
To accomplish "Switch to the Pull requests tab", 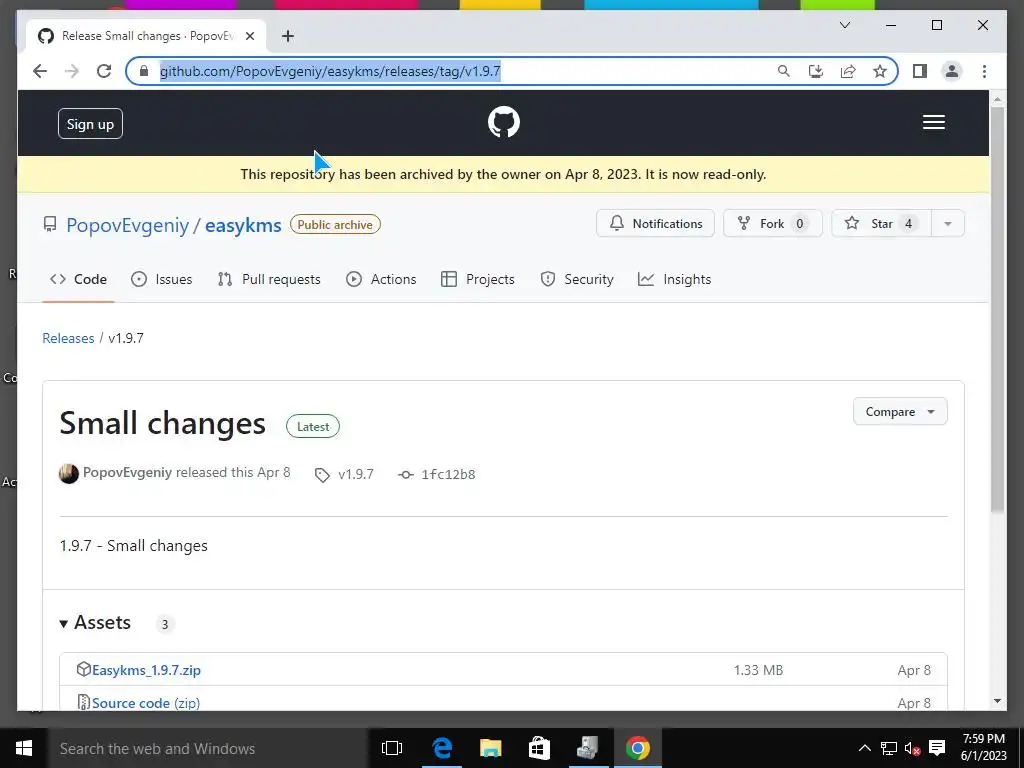I will coord(269,280).
